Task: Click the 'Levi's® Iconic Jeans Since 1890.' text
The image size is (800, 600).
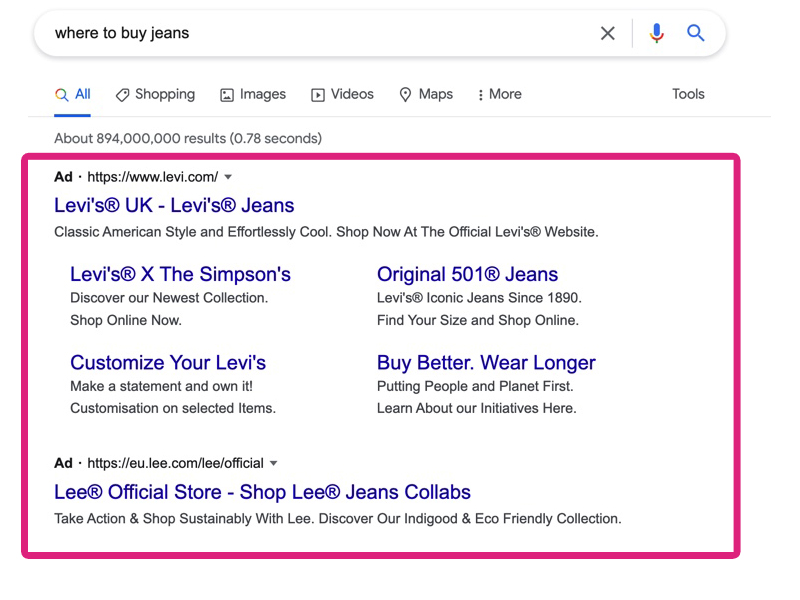Action: pyautogui.click(x=479, y=297)
